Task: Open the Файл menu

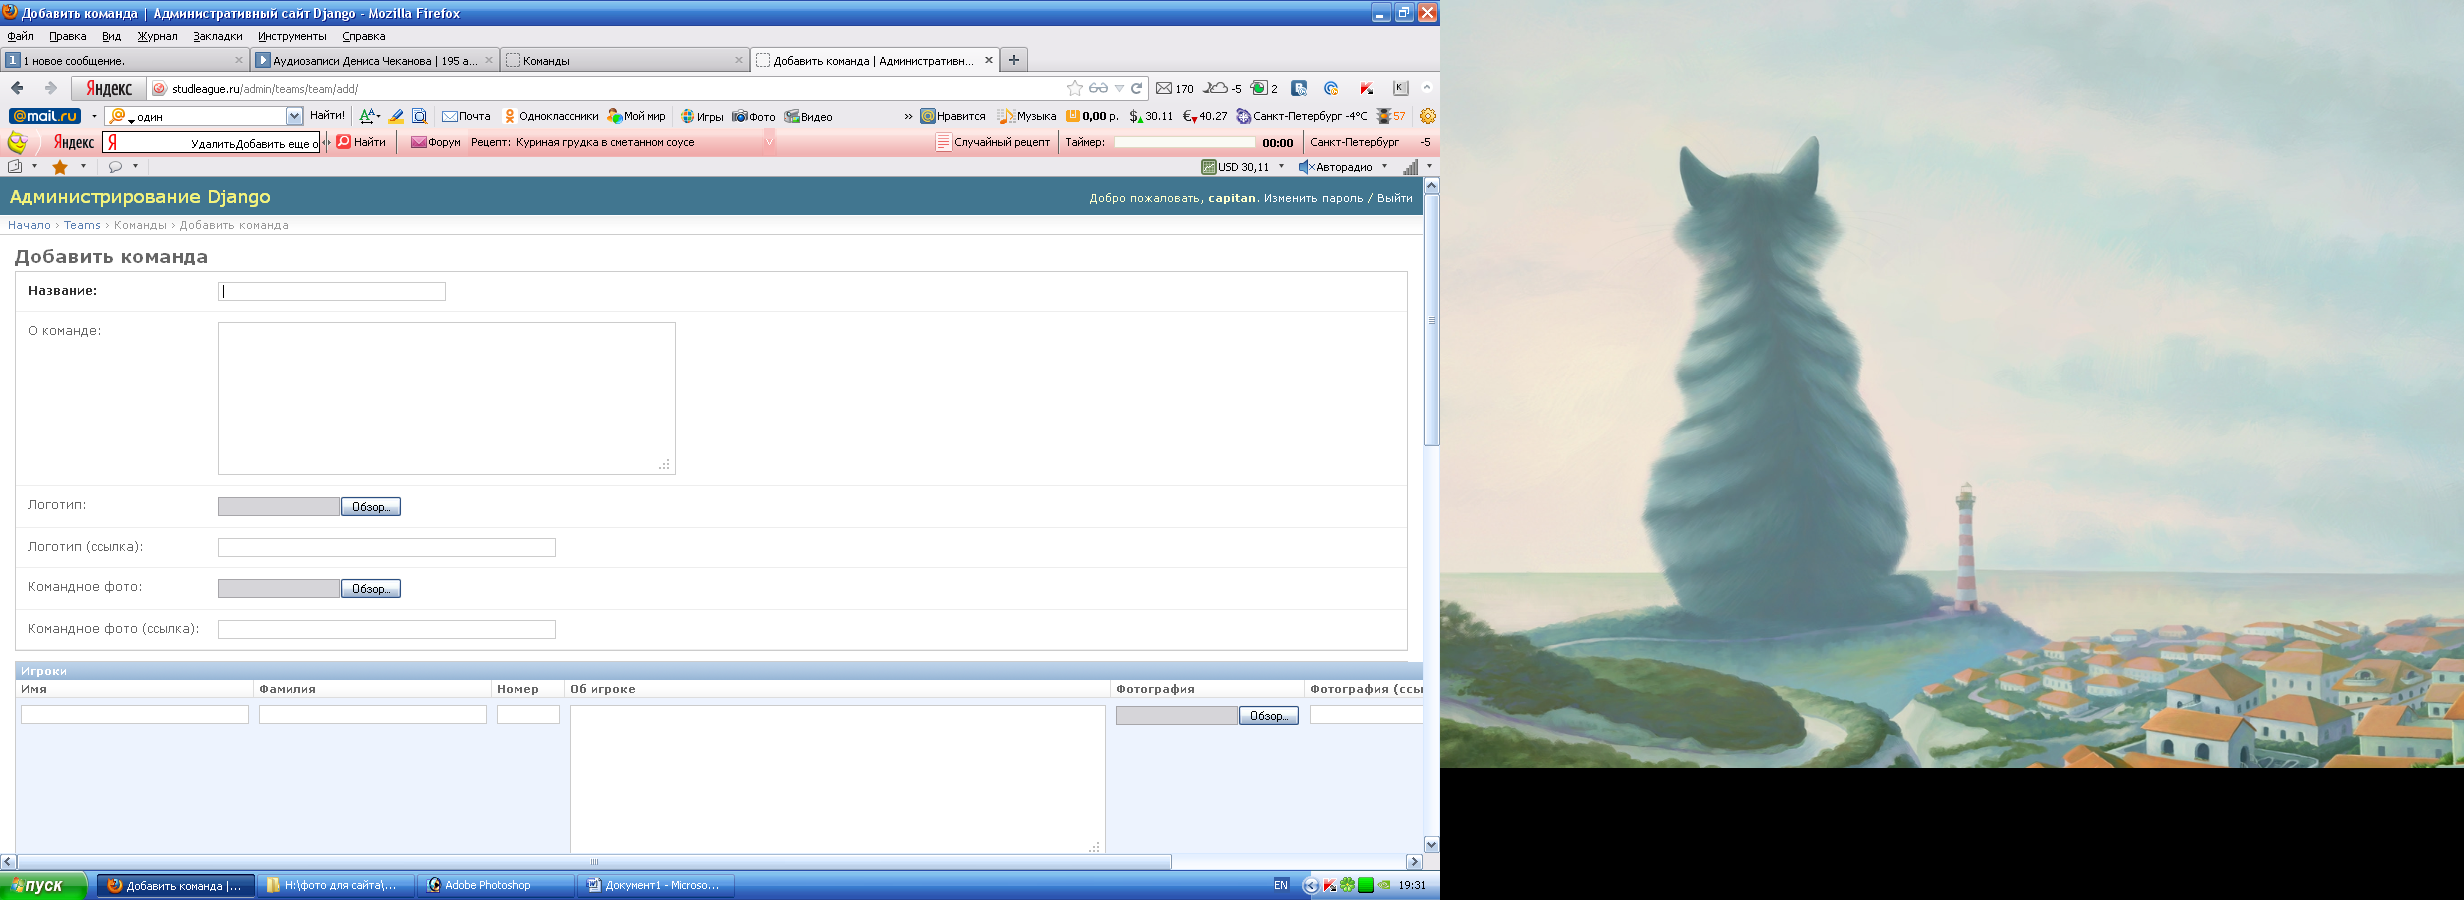Action: click(20, 36)
